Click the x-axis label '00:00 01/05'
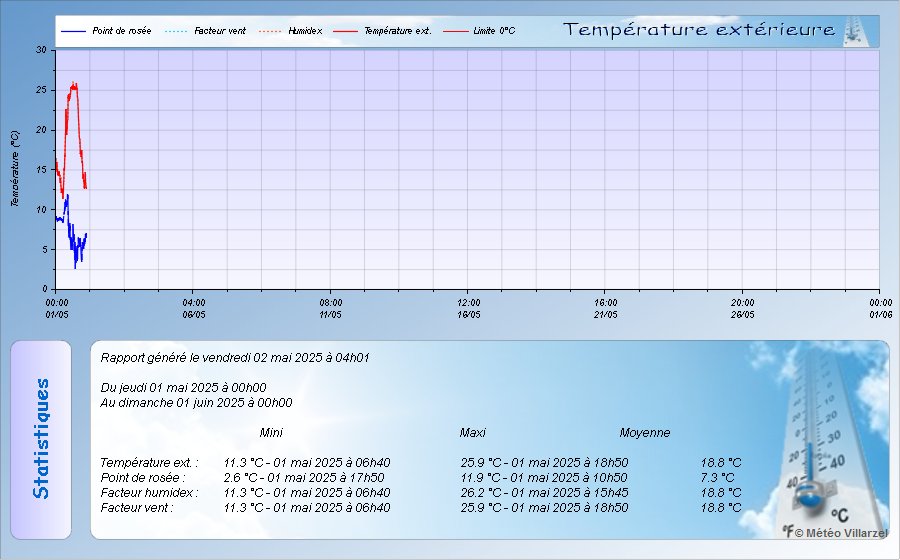This screenshot has width=900, height=560. 57,309
